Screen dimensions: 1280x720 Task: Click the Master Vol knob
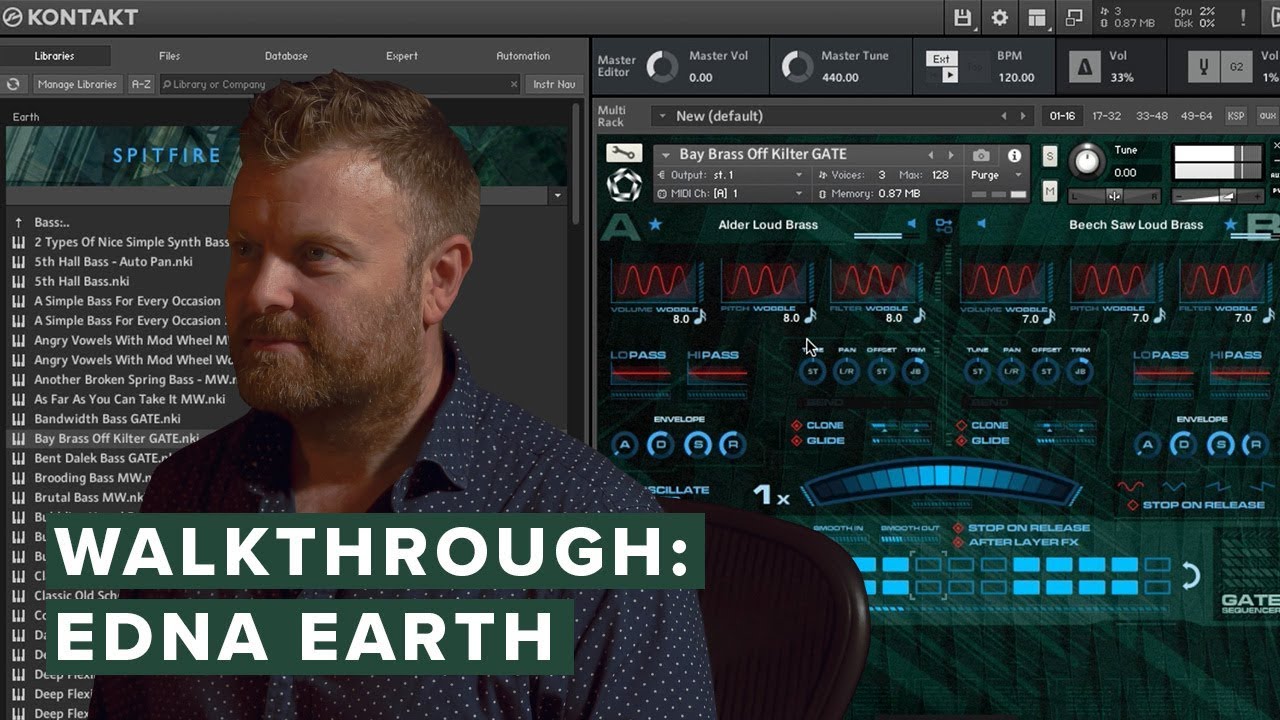[662, 67]
